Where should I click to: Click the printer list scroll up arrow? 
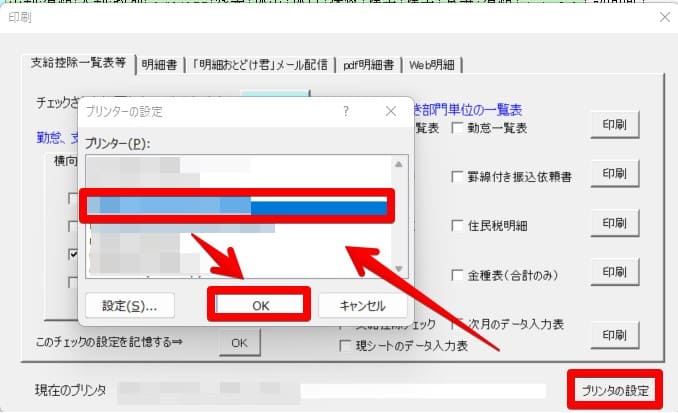click(x=400, y=164)
